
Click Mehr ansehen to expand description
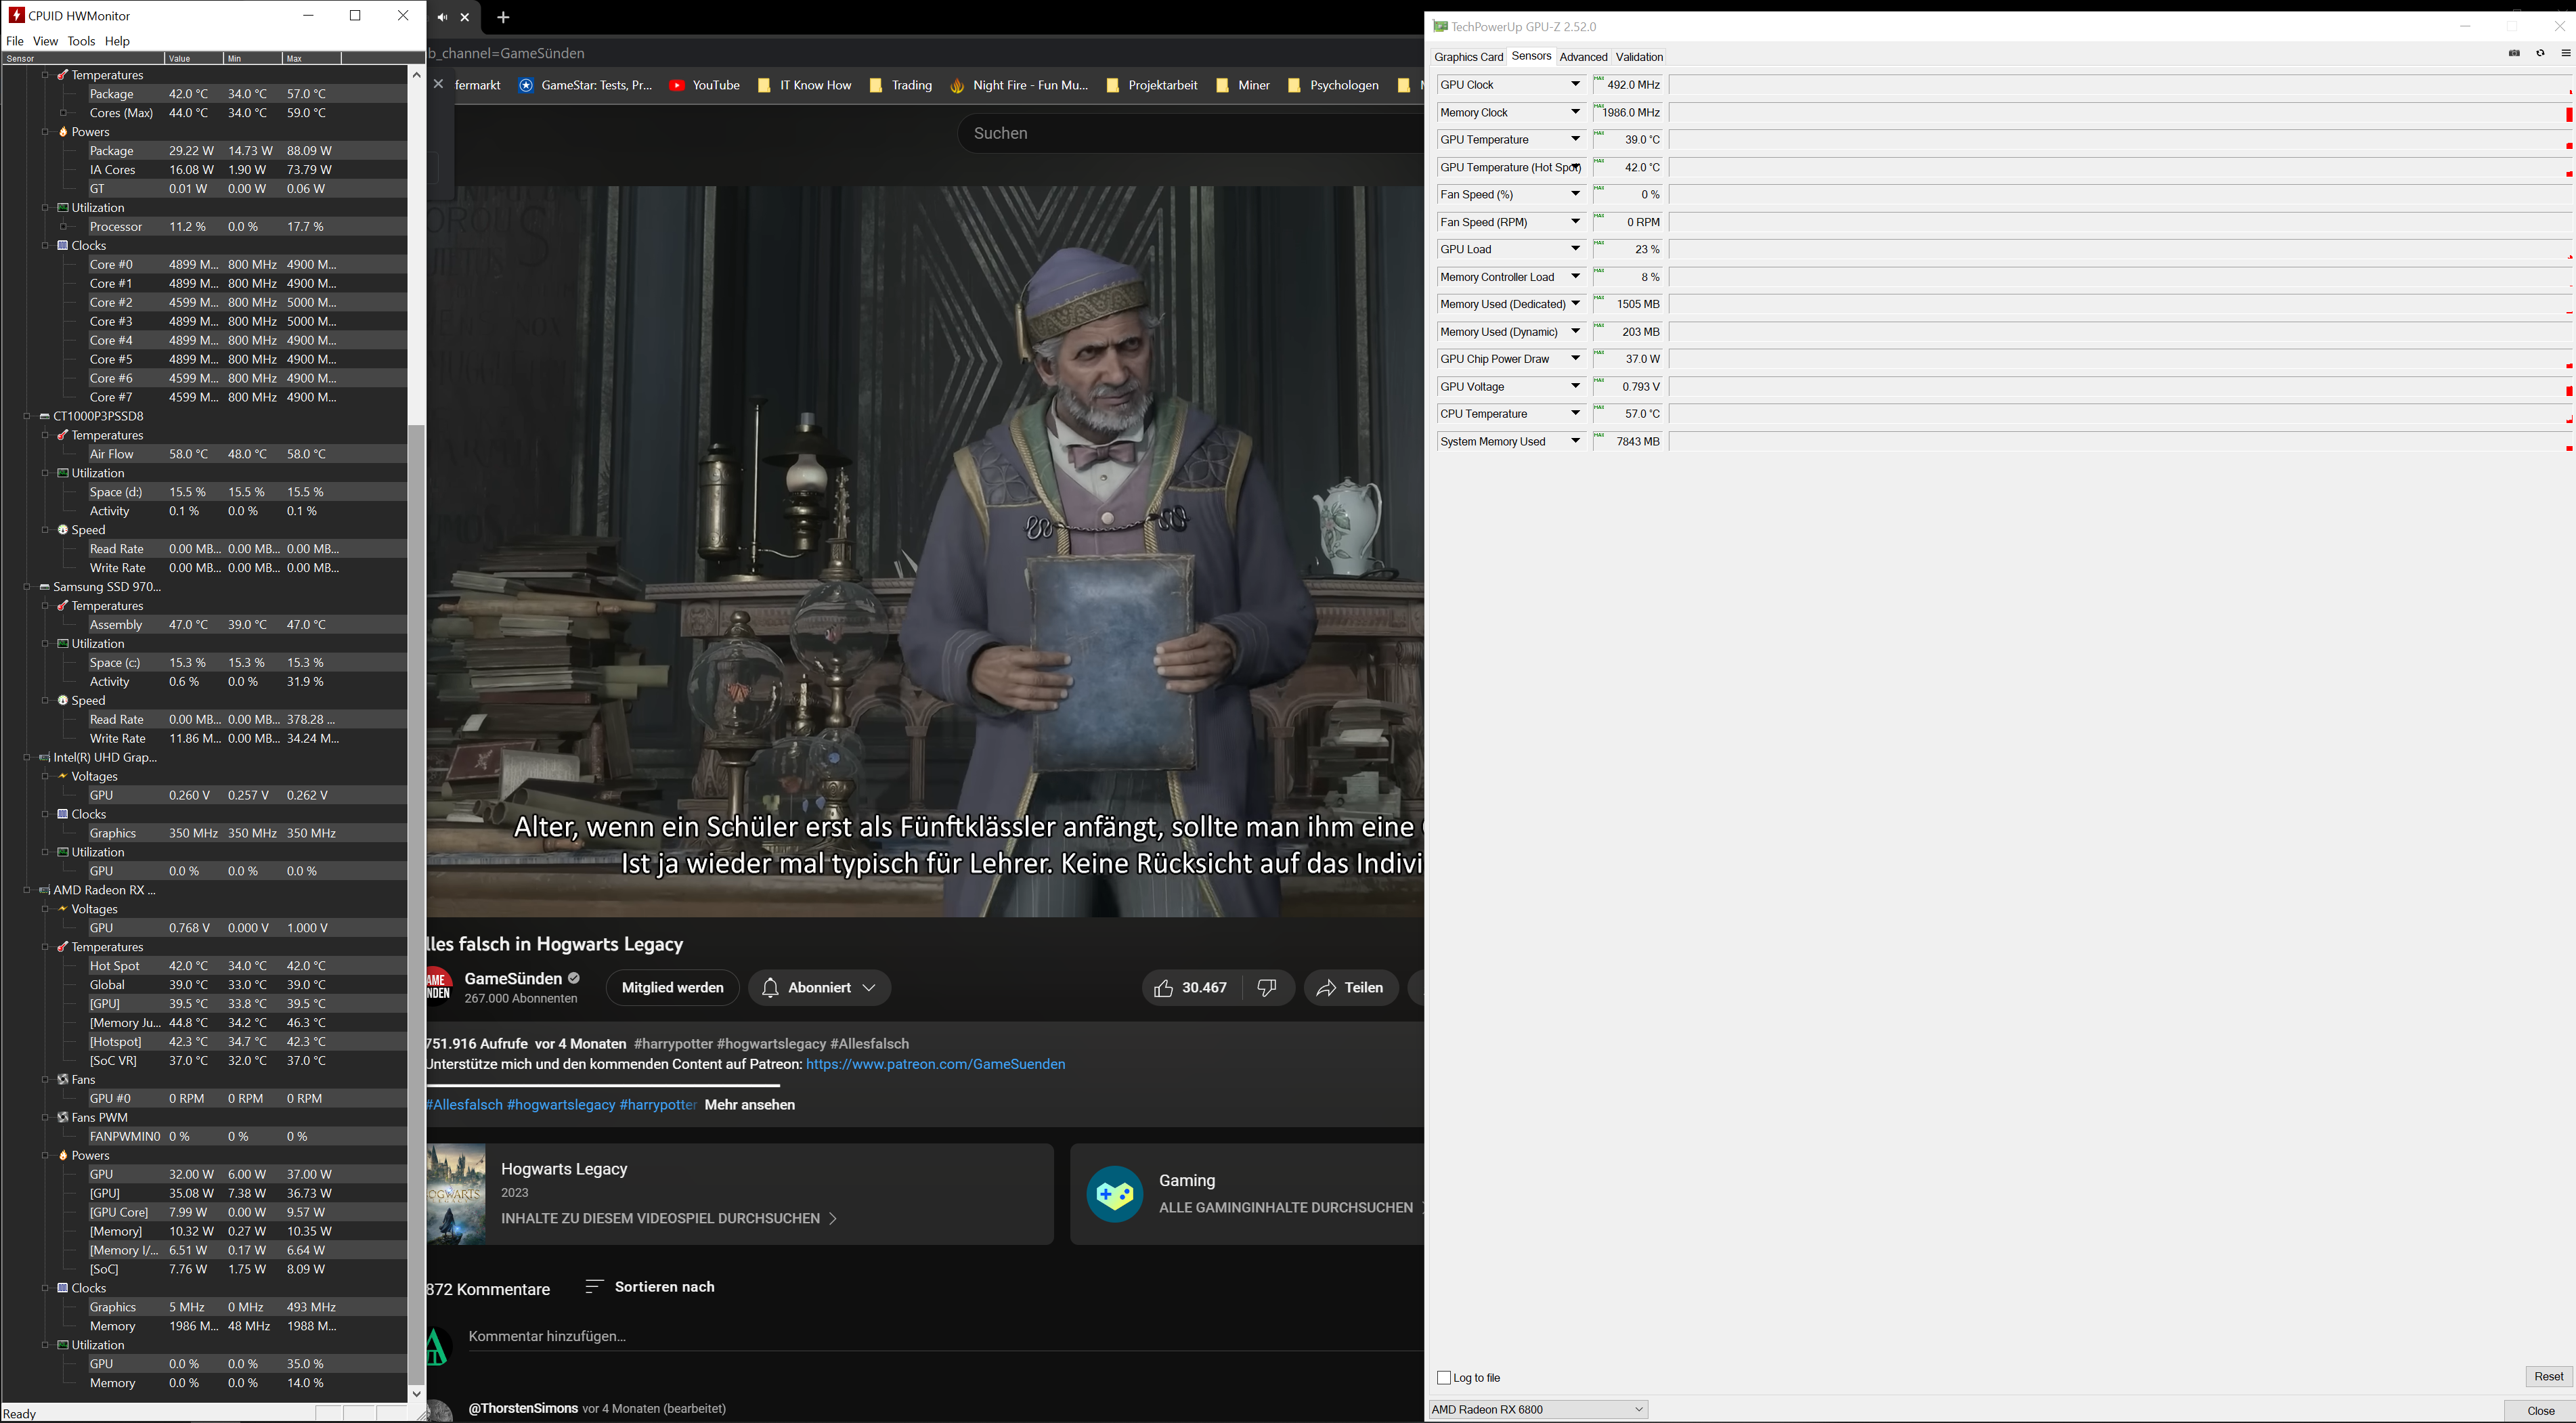click(750, 1105)
